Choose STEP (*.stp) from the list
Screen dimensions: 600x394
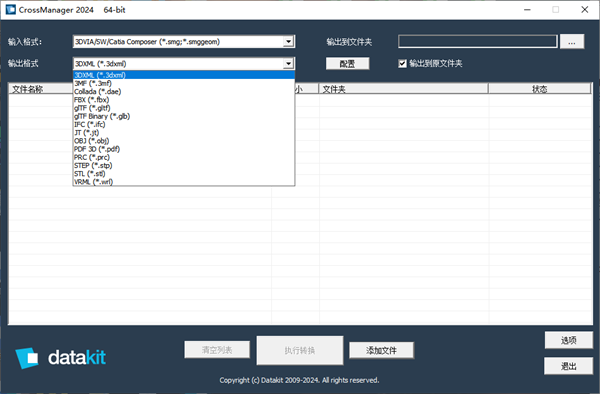[184, 166]
